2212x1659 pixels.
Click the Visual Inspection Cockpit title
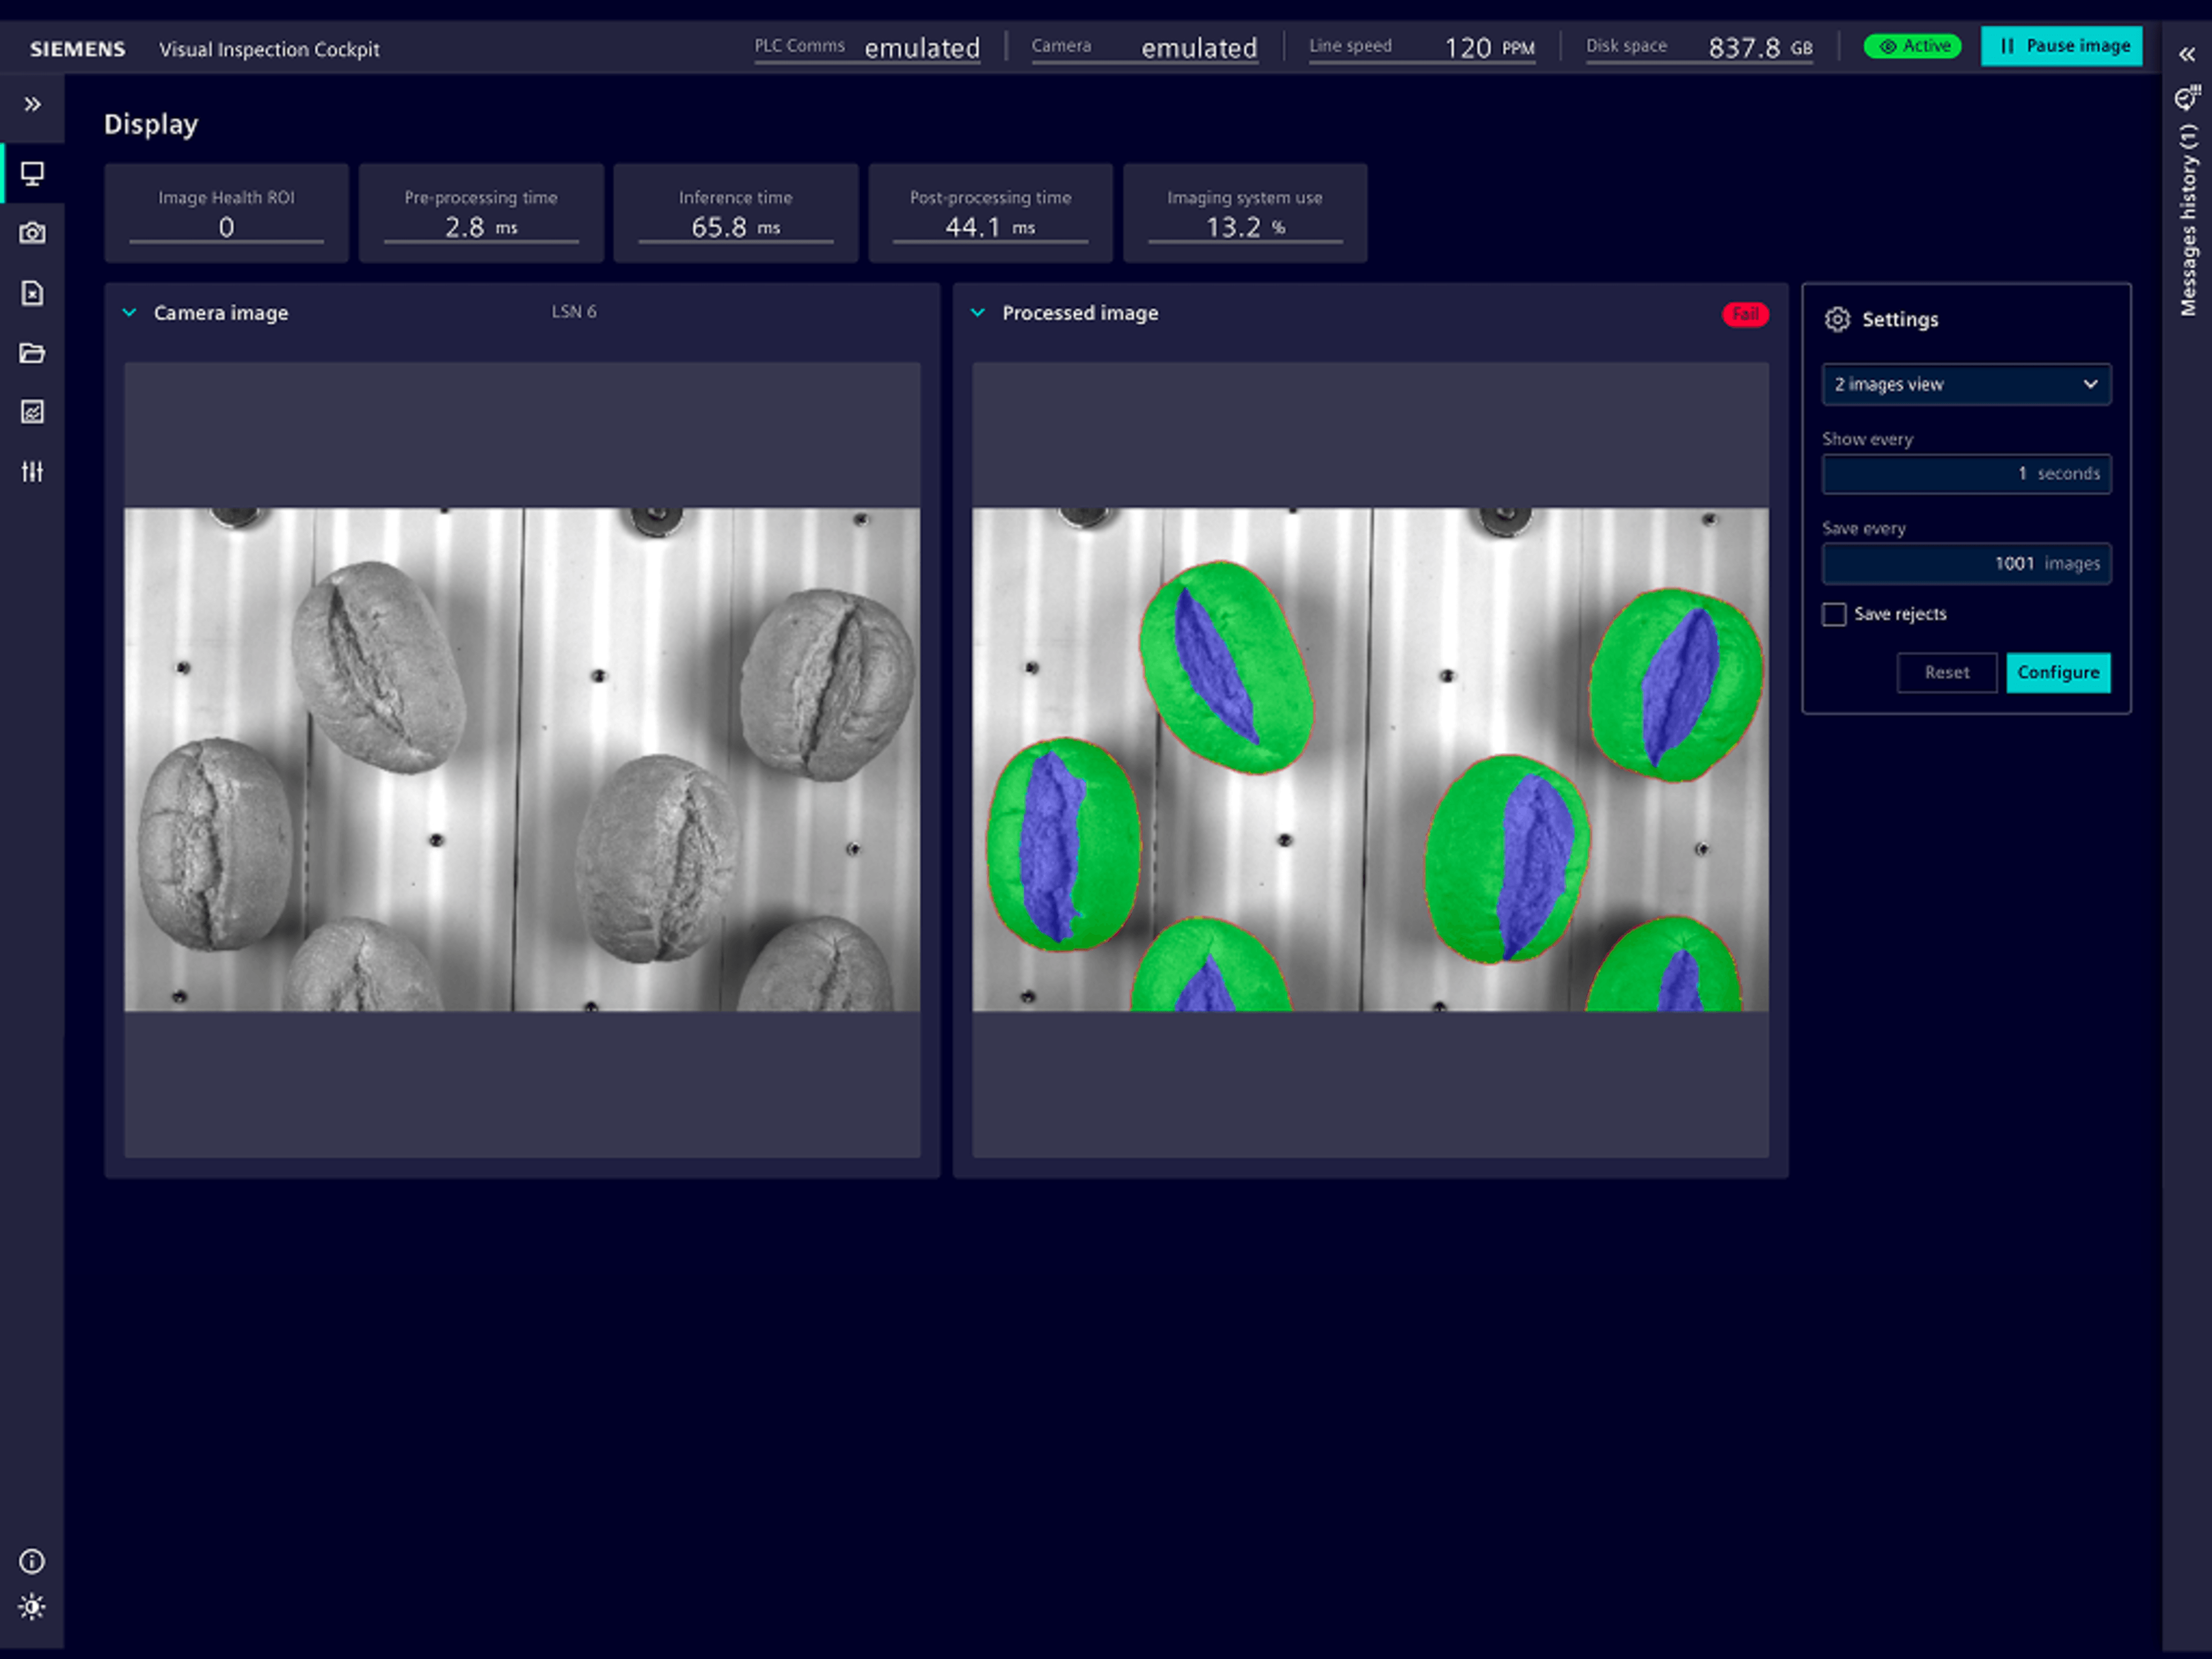[269, 49]
